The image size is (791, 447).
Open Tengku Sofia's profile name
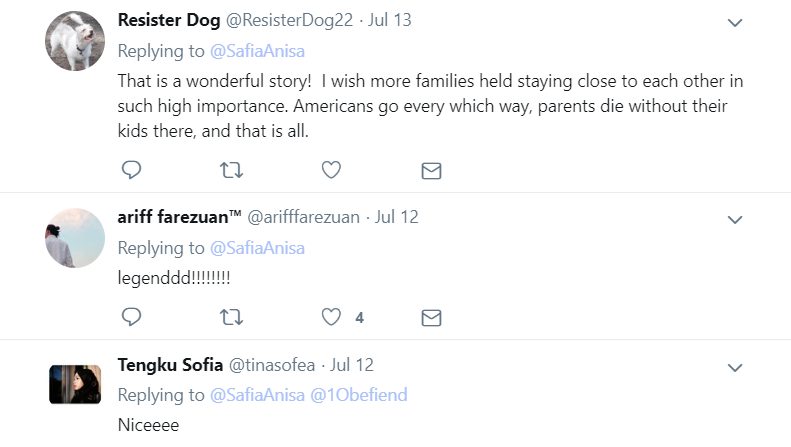pos(171,365)
